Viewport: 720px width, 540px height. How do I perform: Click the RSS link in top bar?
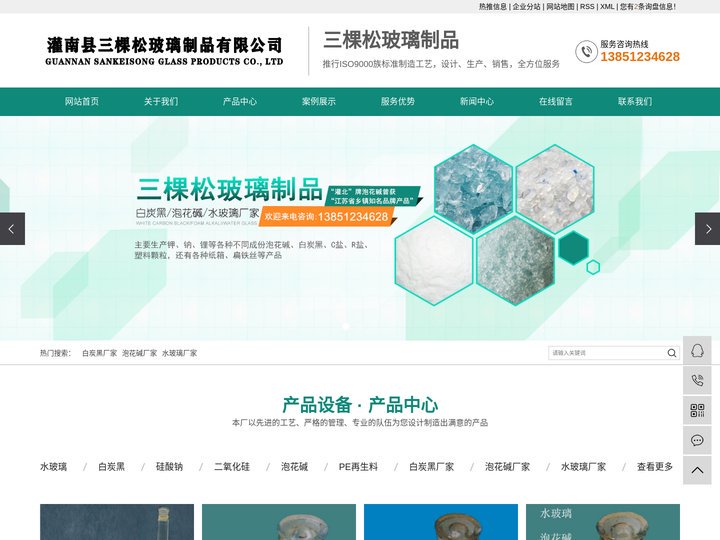click(x=587, y=7)
